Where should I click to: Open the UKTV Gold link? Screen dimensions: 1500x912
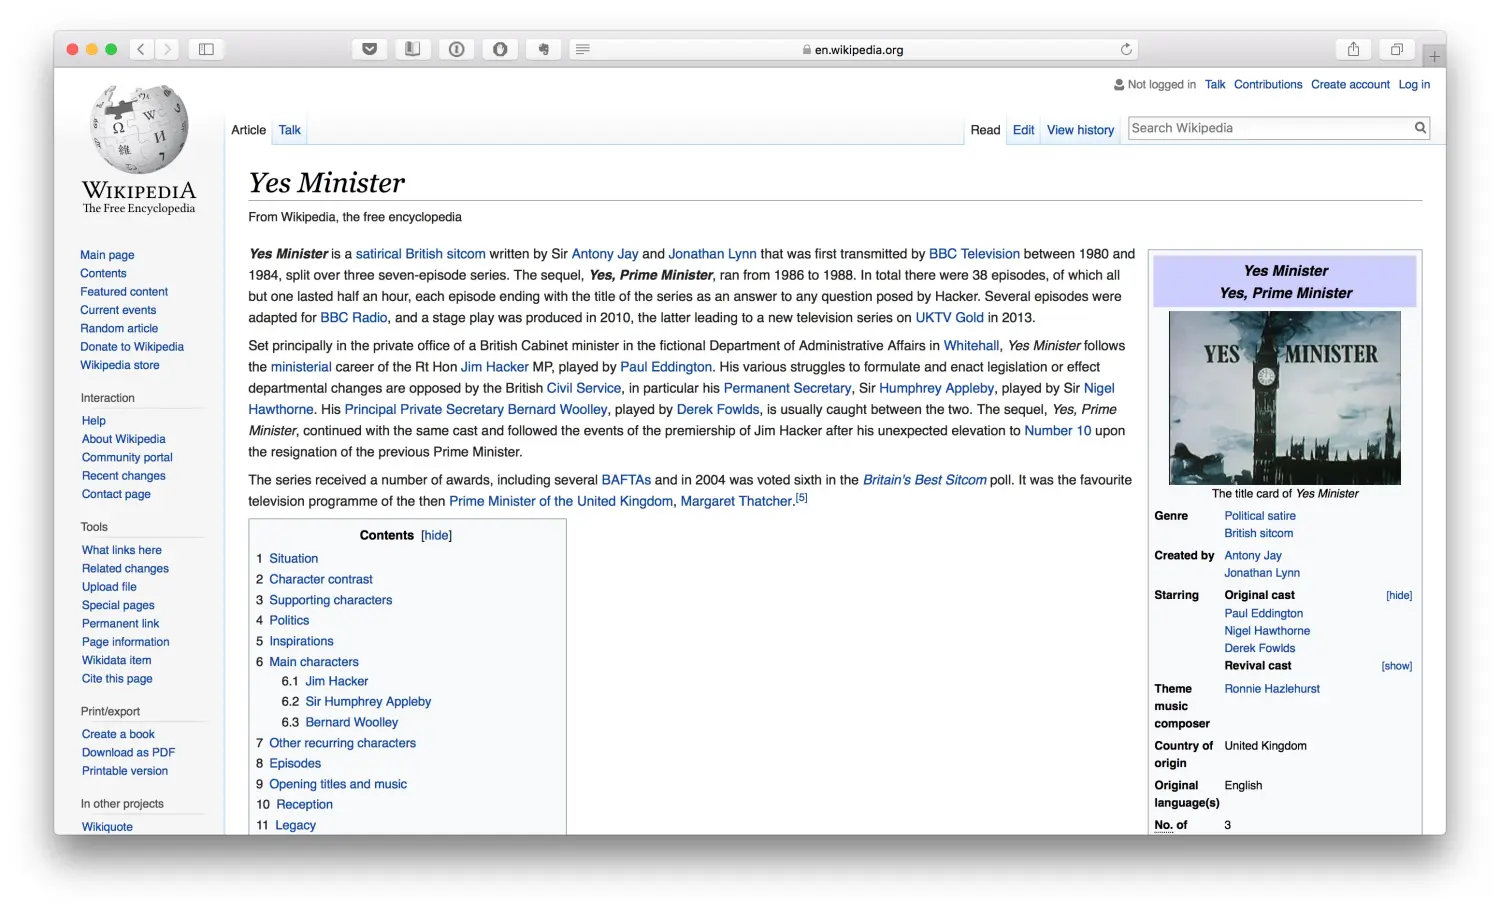(949, 318)
